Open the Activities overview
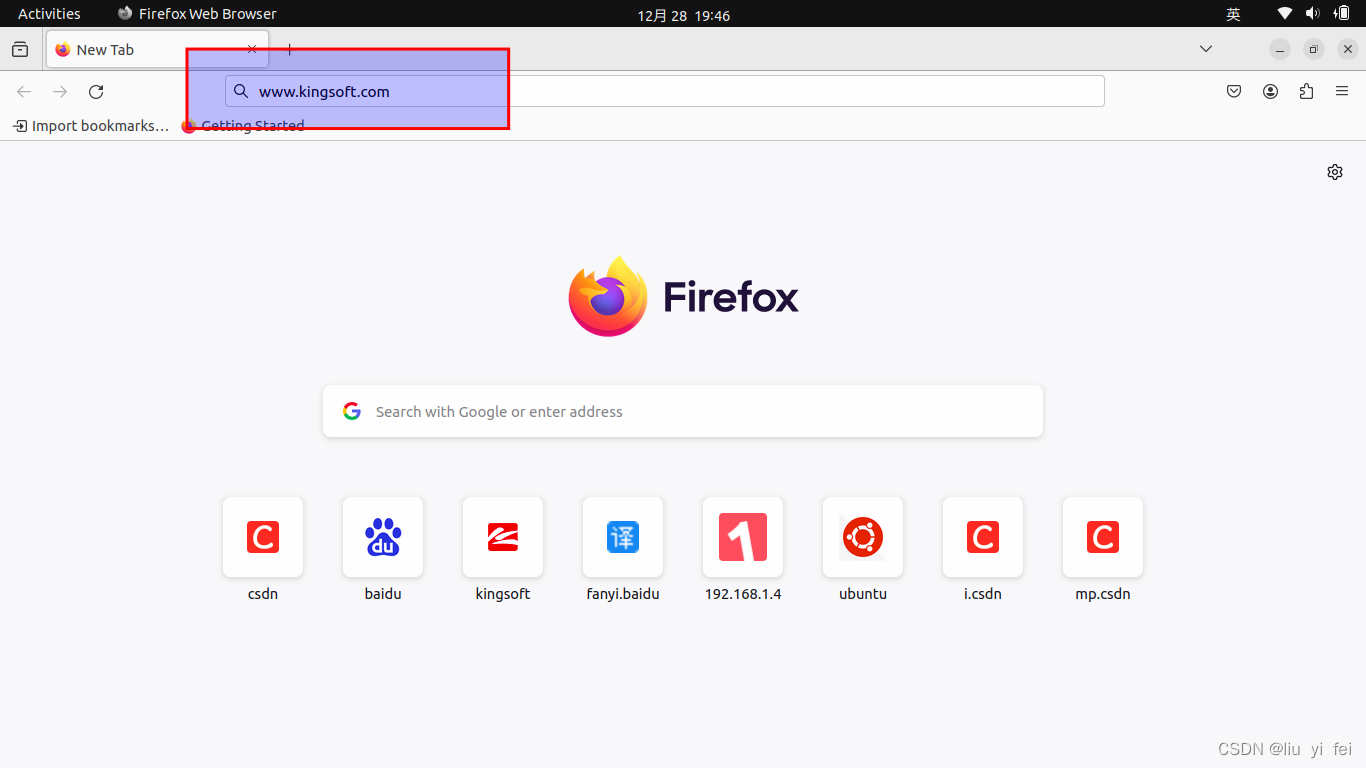The height and width of the screenshot is (768, 1366). [49, 14]
